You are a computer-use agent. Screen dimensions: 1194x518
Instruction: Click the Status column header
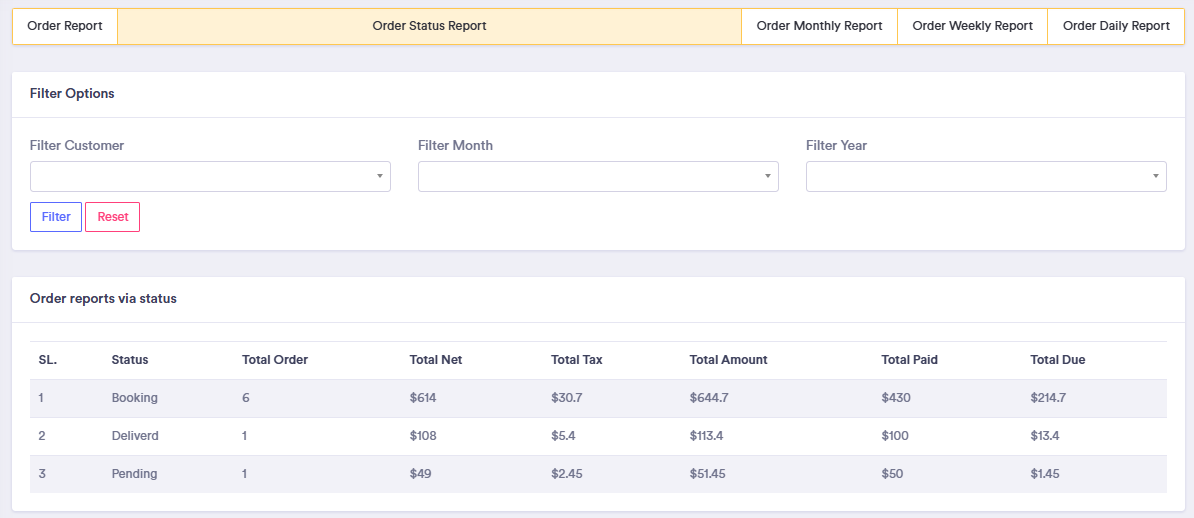pos(130,360)
